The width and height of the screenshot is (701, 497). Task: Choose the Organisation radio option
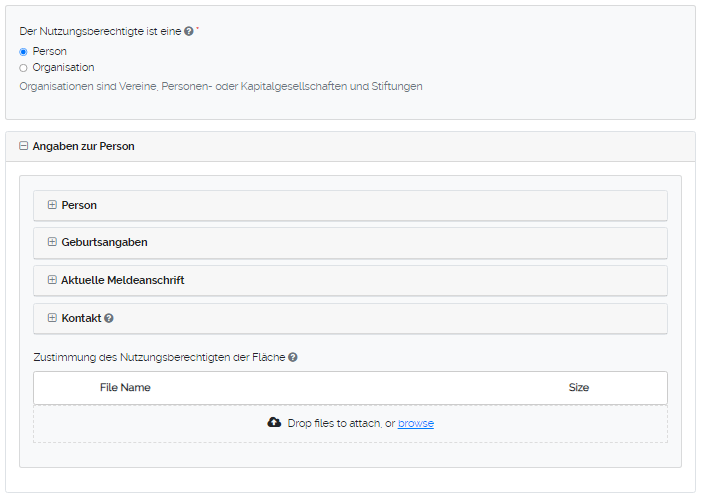(24, 68)
